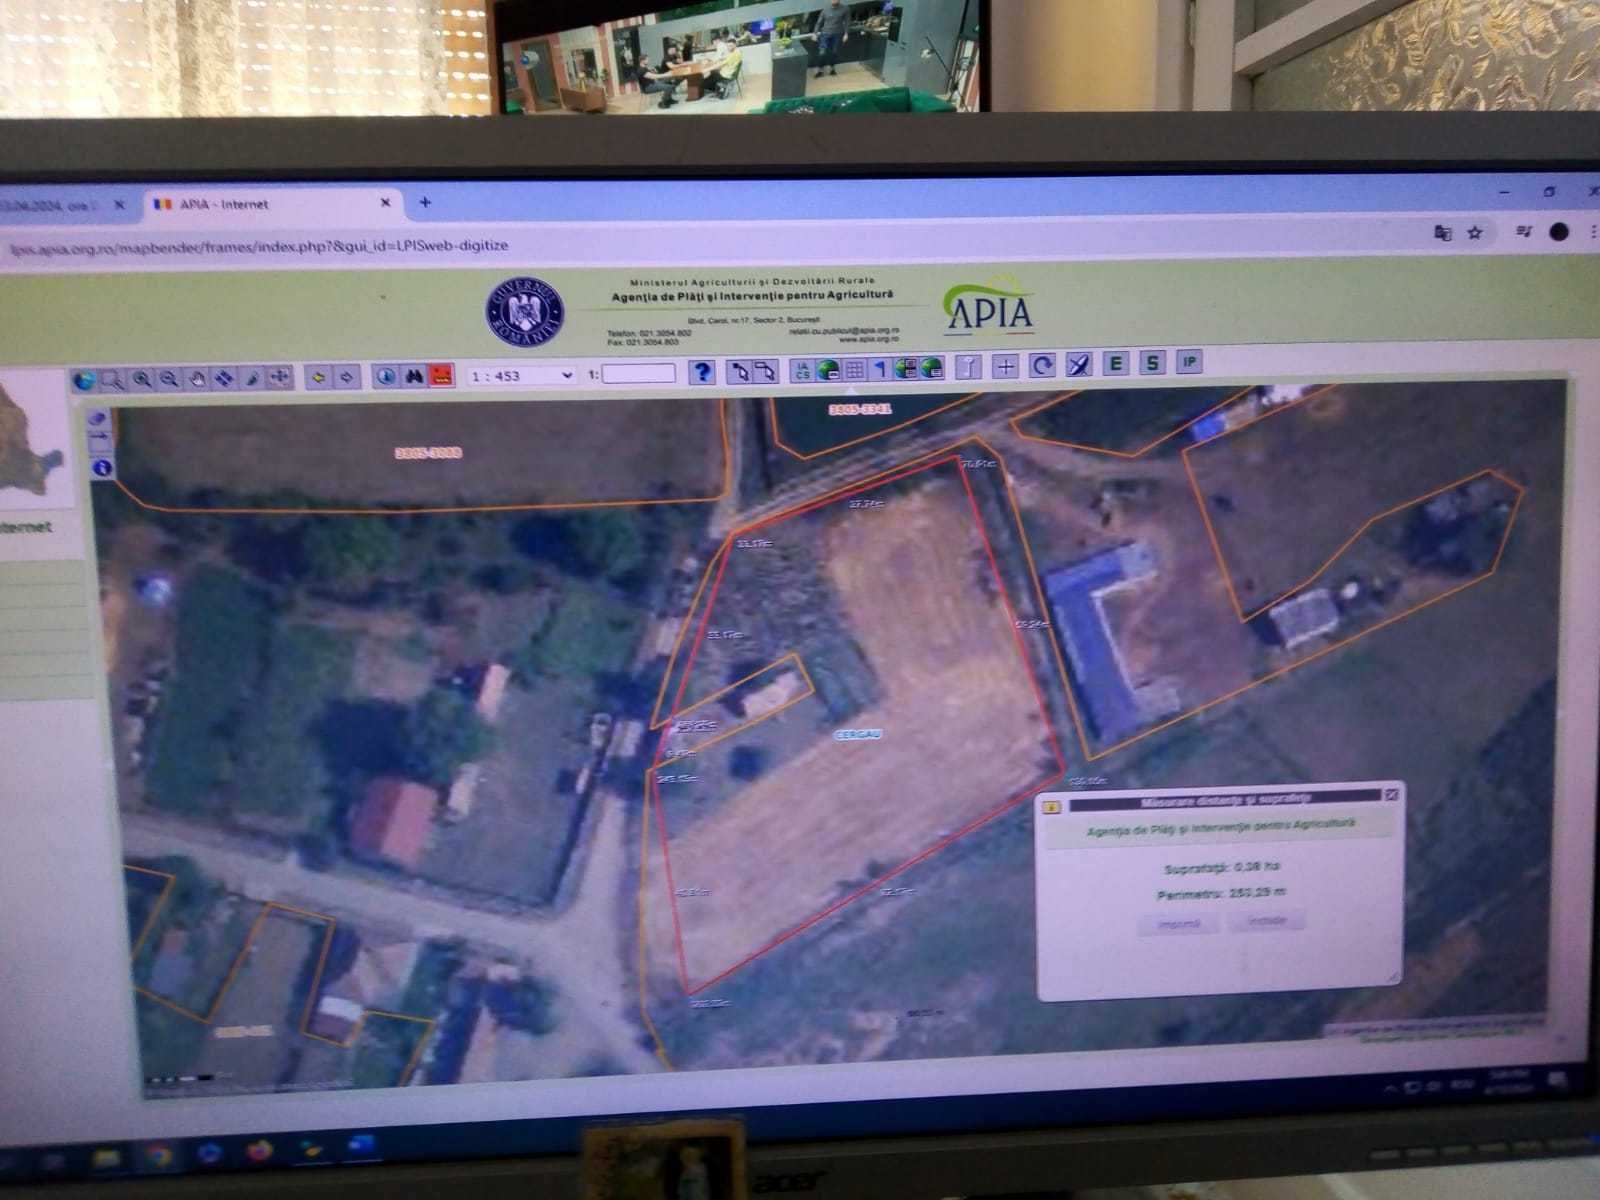The image size is (1600, 1200).
Task: Close the APIA - Internet tab
Action: click(x=385, y=203)
